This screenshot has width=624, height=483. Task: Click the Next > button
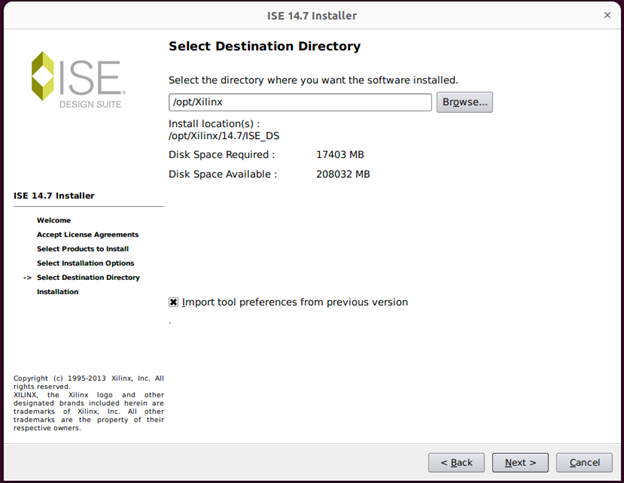coord(520,463)
